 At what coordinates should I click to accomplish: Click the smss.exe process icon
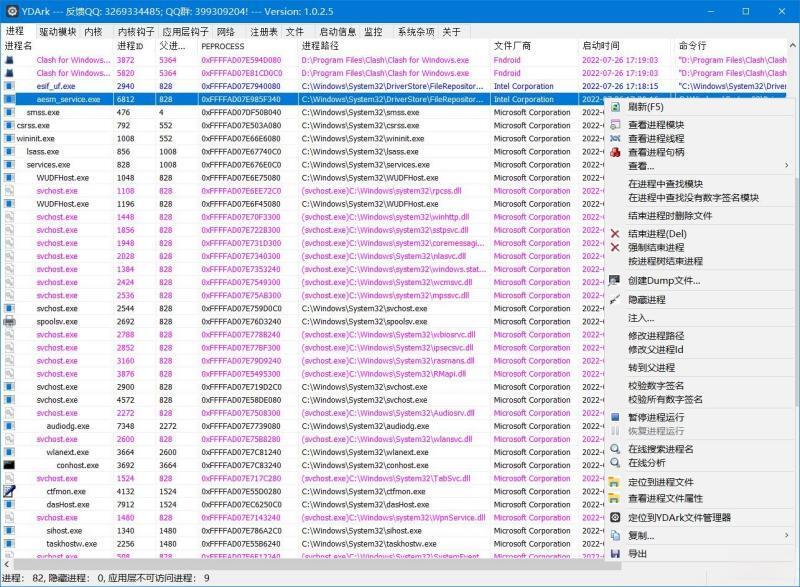[10, 112]
